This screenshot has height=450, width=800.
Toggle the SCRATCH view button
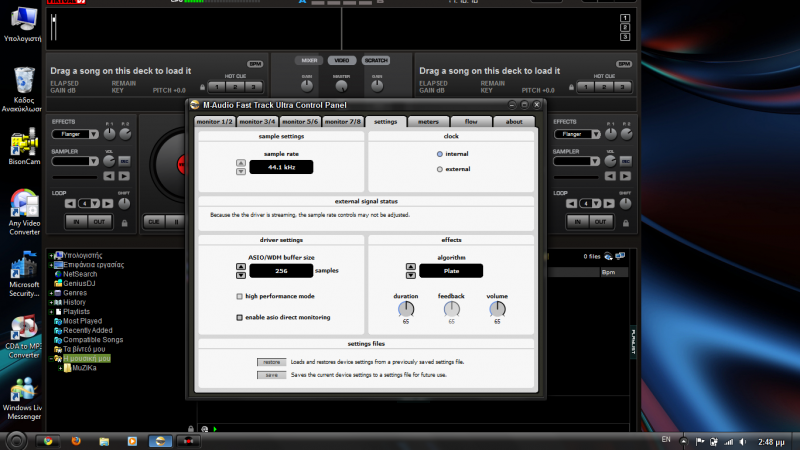tap(376, 60)
